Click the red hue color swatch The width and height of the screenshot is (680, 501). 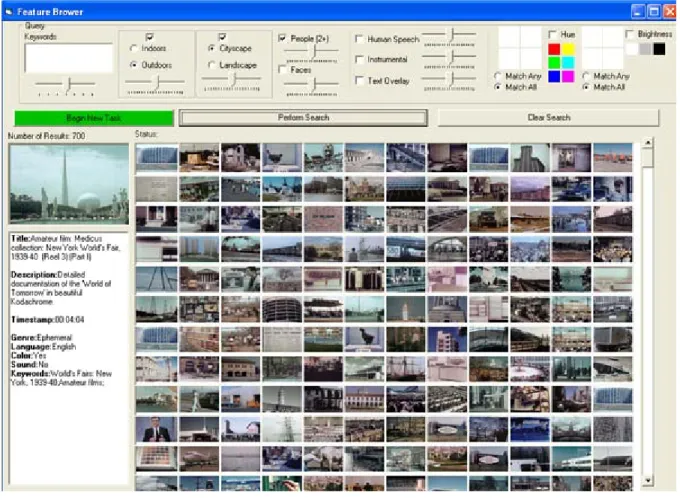[554, 49]
